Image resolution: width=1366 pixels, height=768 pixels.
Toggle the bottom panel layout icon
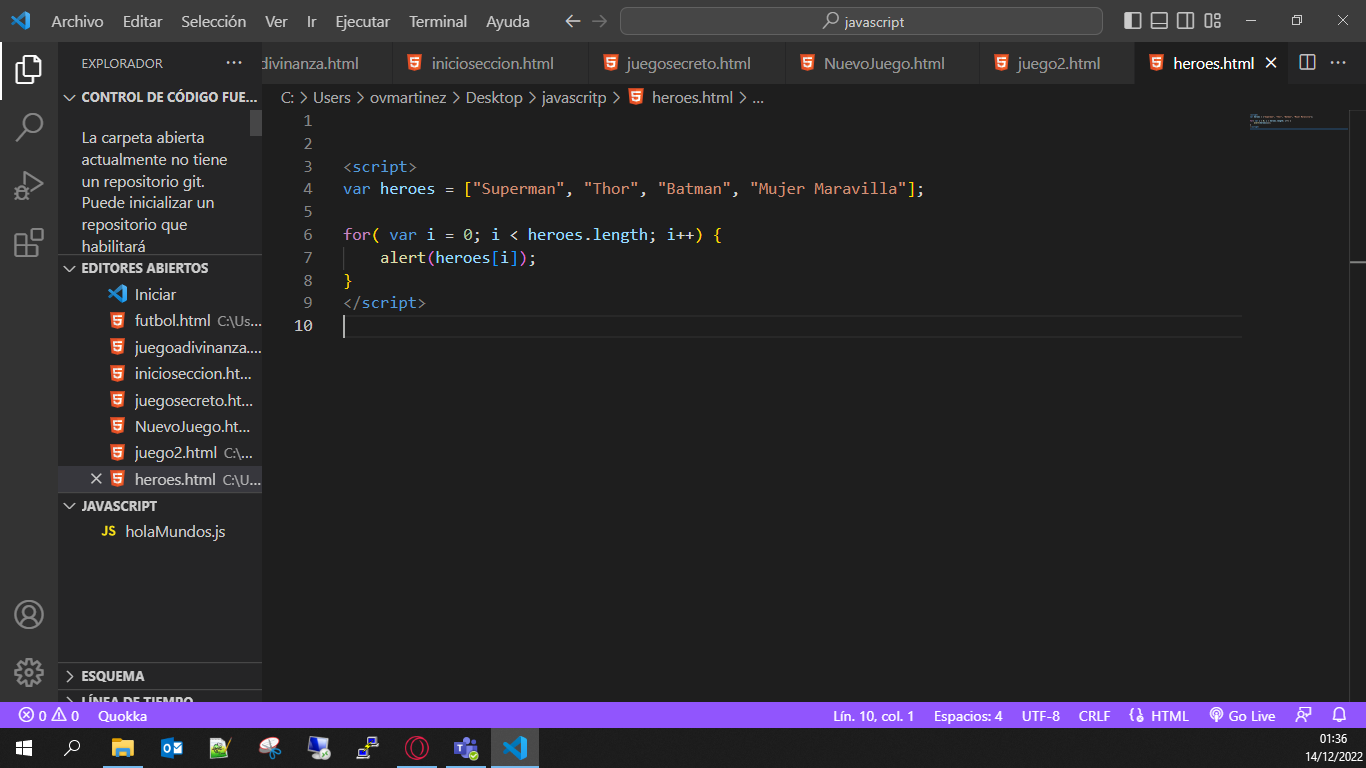click(x=1159, y=21)
